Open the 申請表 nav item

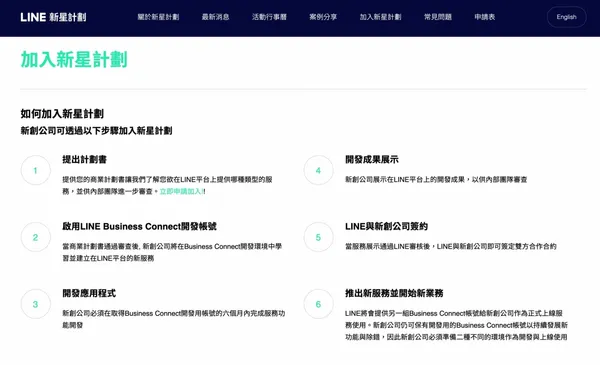484,17
